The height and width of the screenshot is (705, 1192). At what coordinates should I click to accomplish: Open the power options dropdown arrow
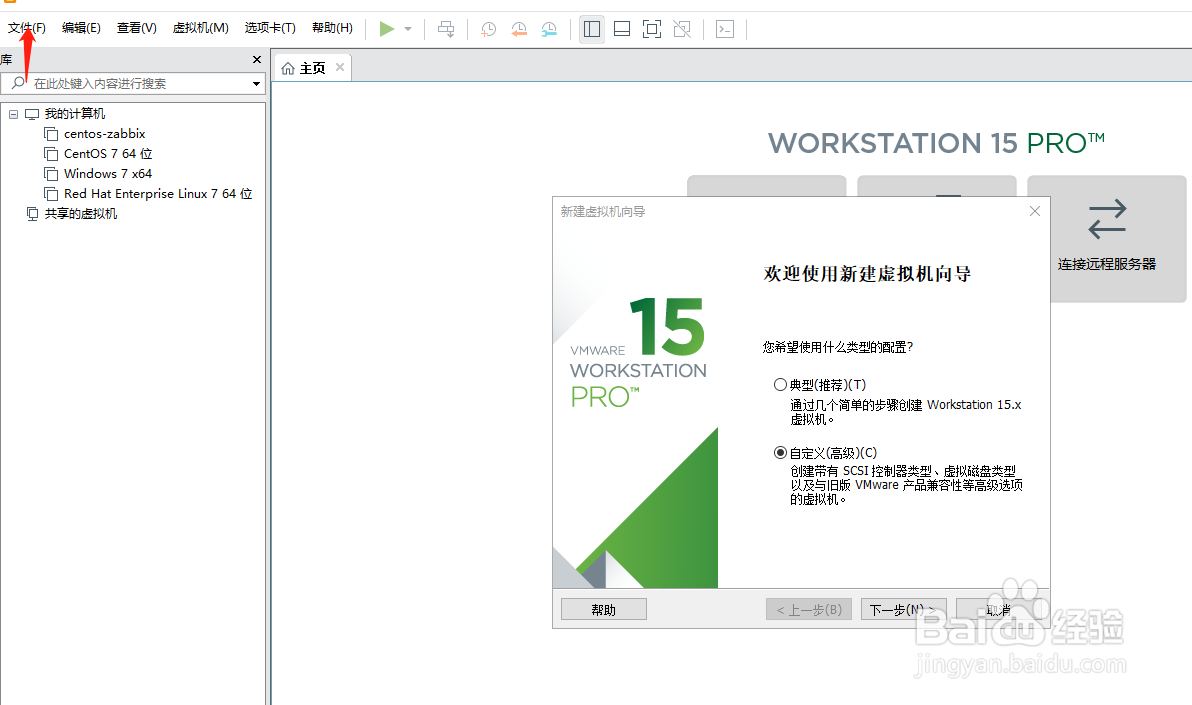click(408, 29)
